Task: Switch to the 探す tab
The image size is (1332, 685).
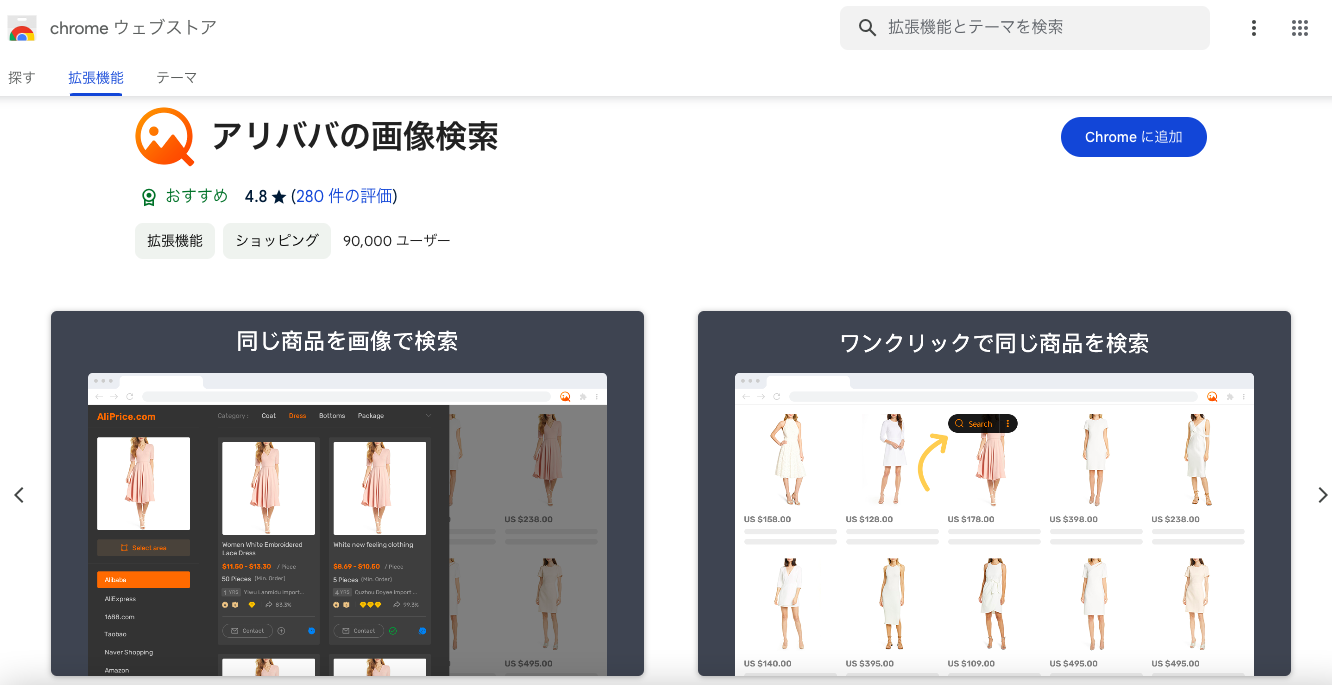Action: click(x=22, y=77)
